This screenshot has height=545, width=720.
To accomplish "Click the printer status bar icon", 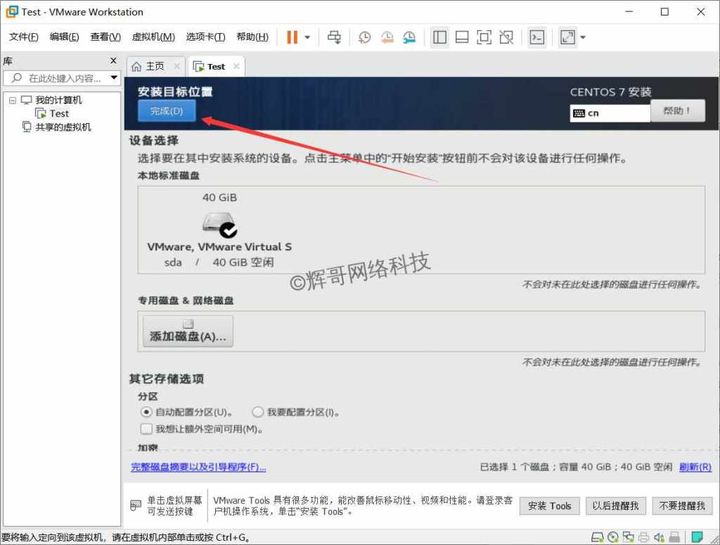I will coord(644,537).
